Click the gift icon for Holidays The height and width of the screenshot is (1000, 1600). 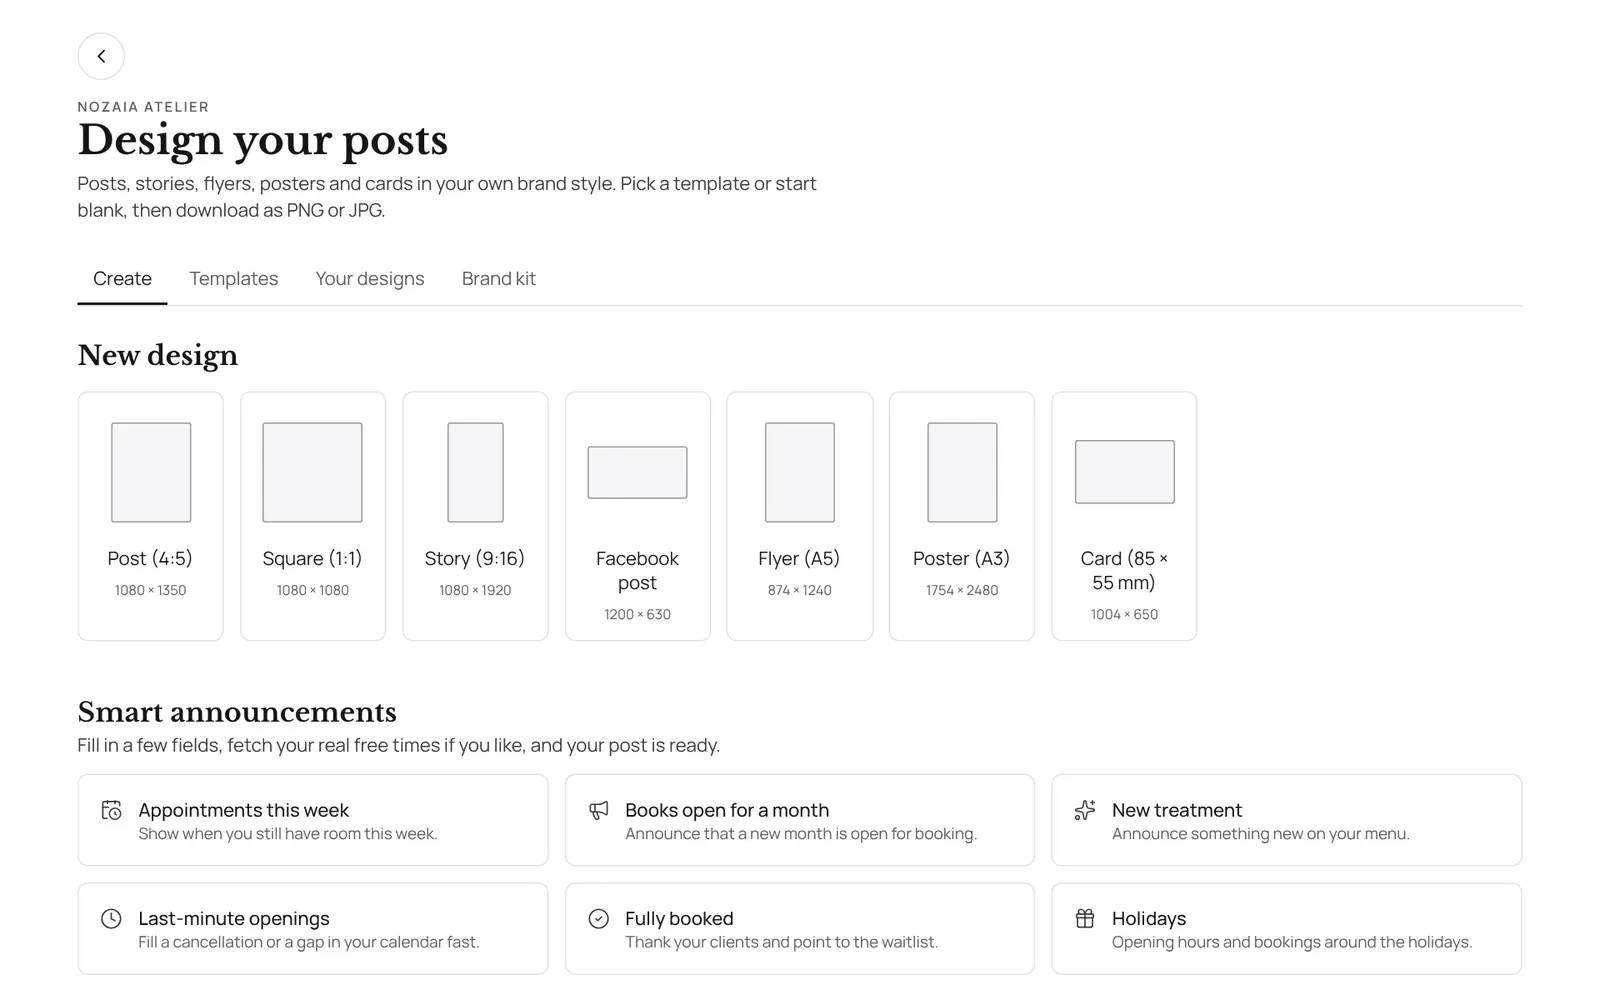tap(1085, 918)
